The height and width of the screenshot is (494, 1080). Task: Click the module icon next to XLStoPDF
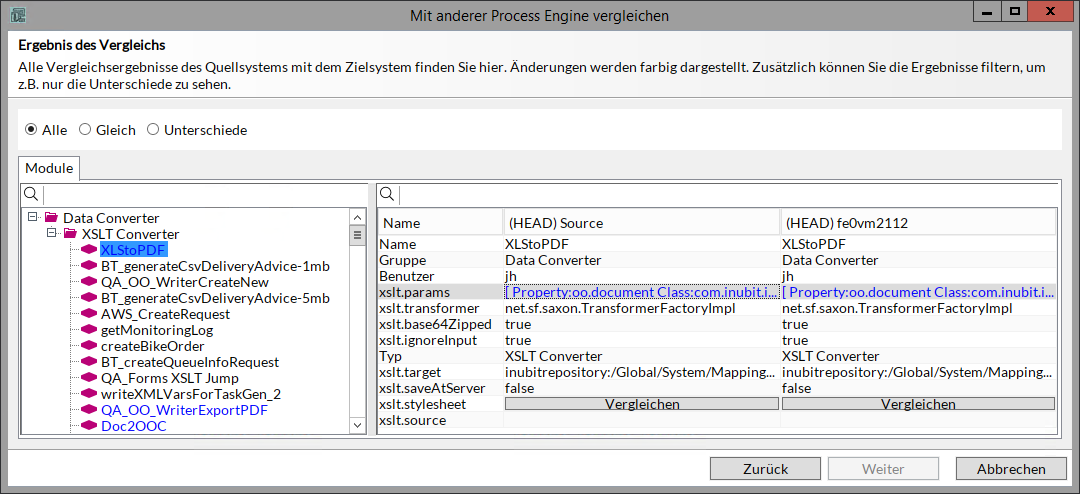(88, 250)
